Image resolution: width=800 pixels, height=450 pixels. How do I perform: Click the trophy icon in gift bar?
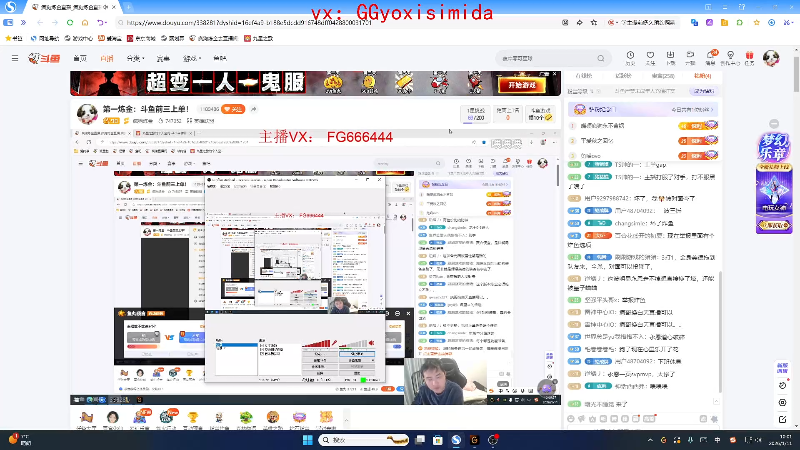pos(192,418)
